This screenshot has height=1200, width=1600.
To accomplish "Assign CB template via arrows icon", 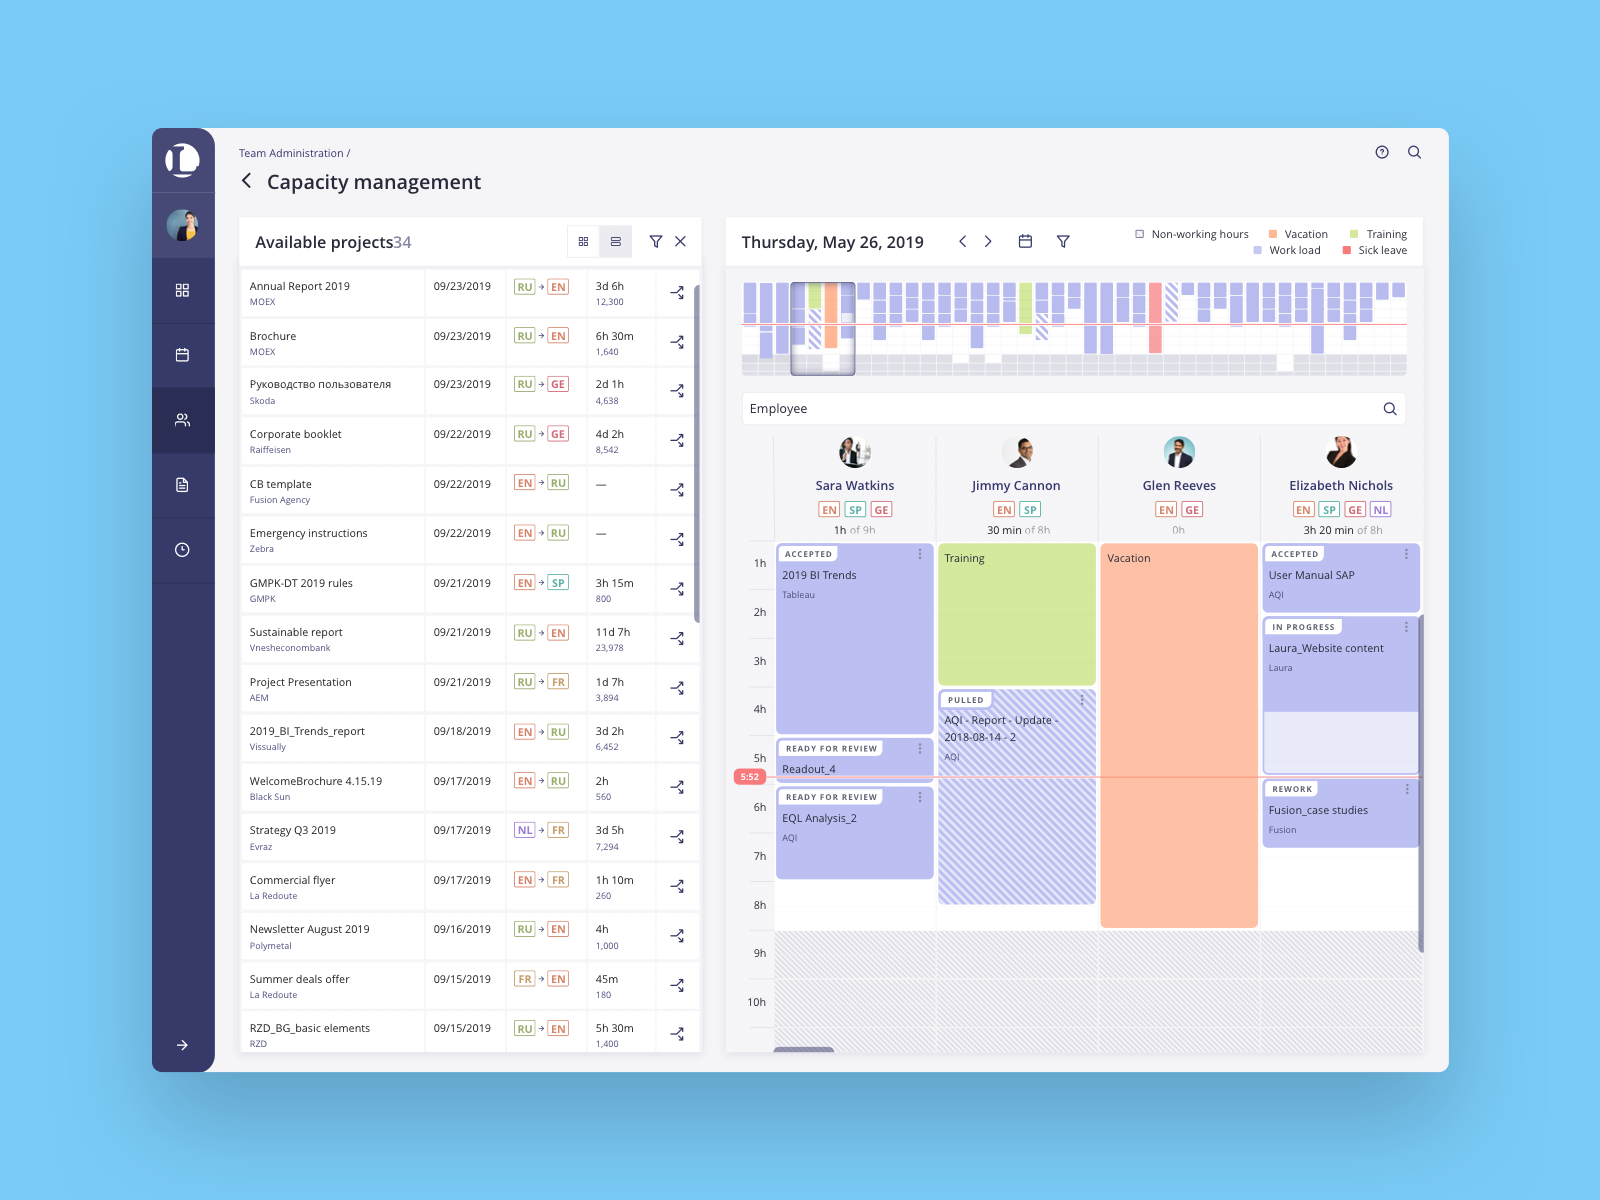I will coord(677,490).
